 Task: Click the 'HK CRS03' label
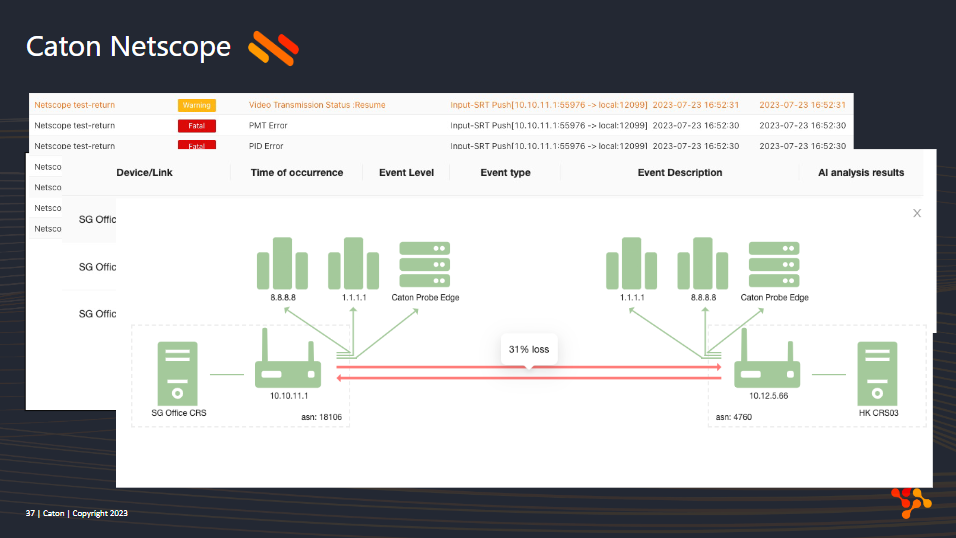[x=879, y=413]
